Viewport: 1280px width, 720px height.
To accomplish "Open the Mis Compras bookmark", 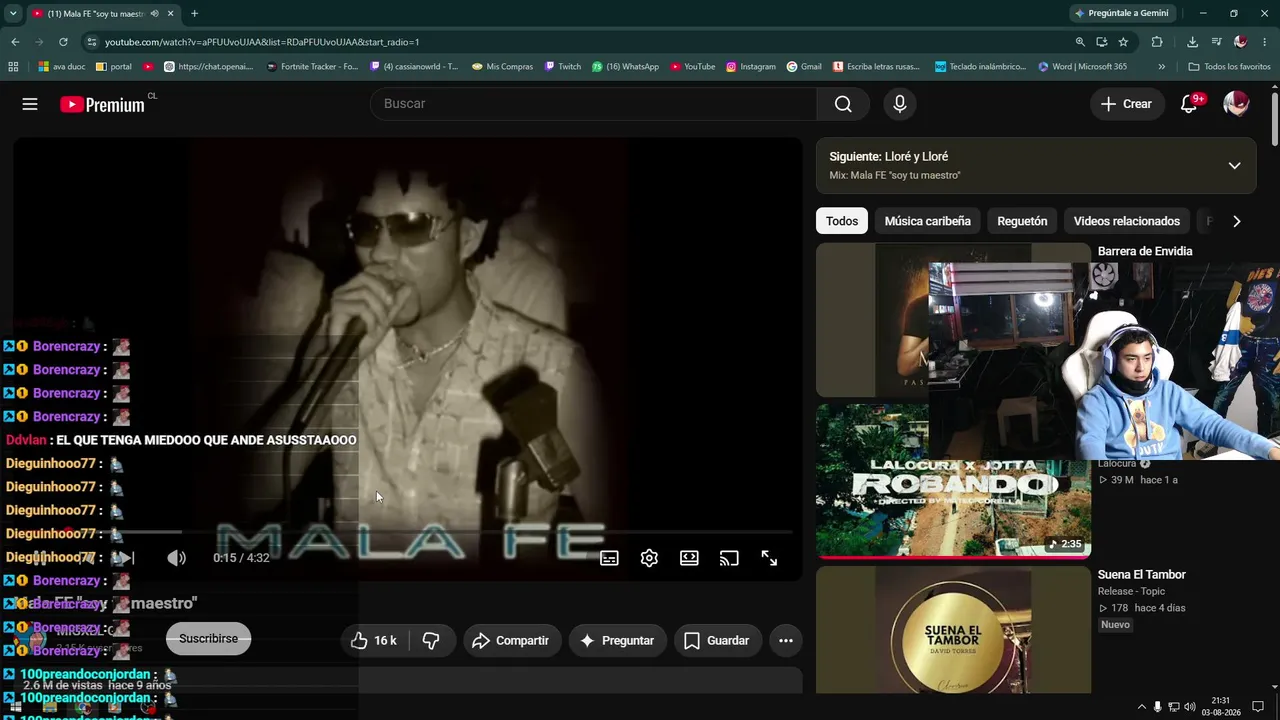I will [502, 67].
